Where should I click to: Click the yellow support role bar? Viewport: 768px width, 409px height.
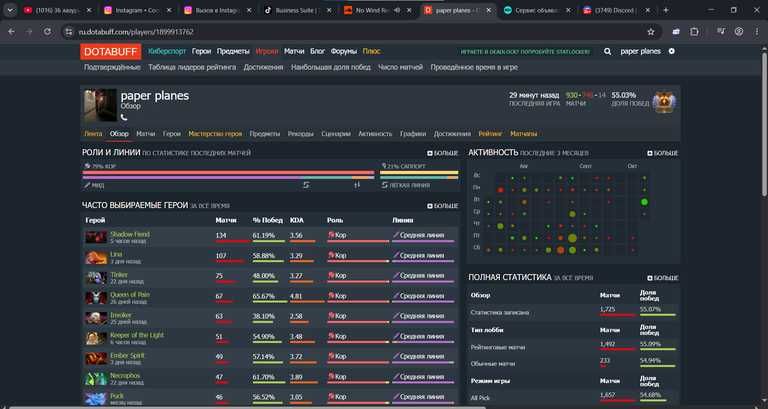[x=419, y=172]
